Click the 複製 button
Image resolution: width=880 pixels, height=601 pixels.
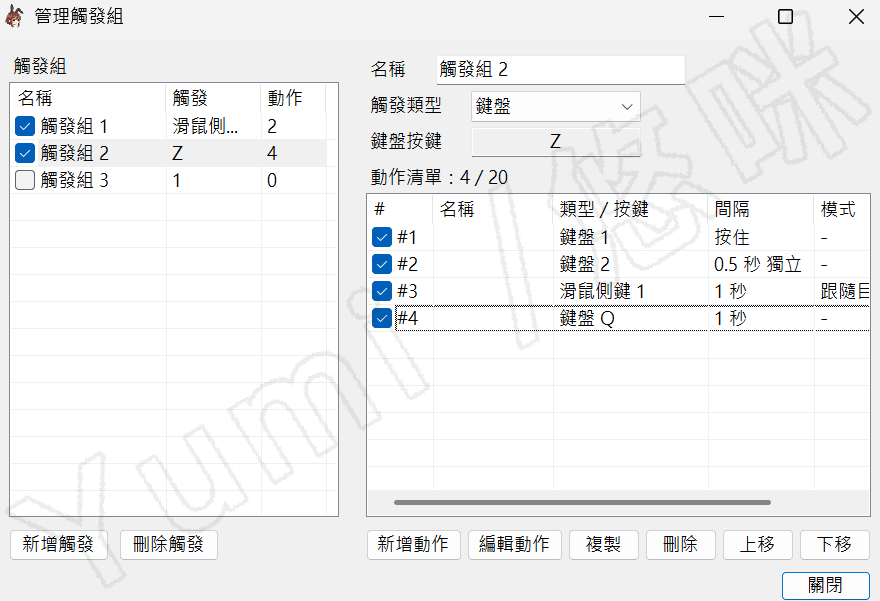604,544
